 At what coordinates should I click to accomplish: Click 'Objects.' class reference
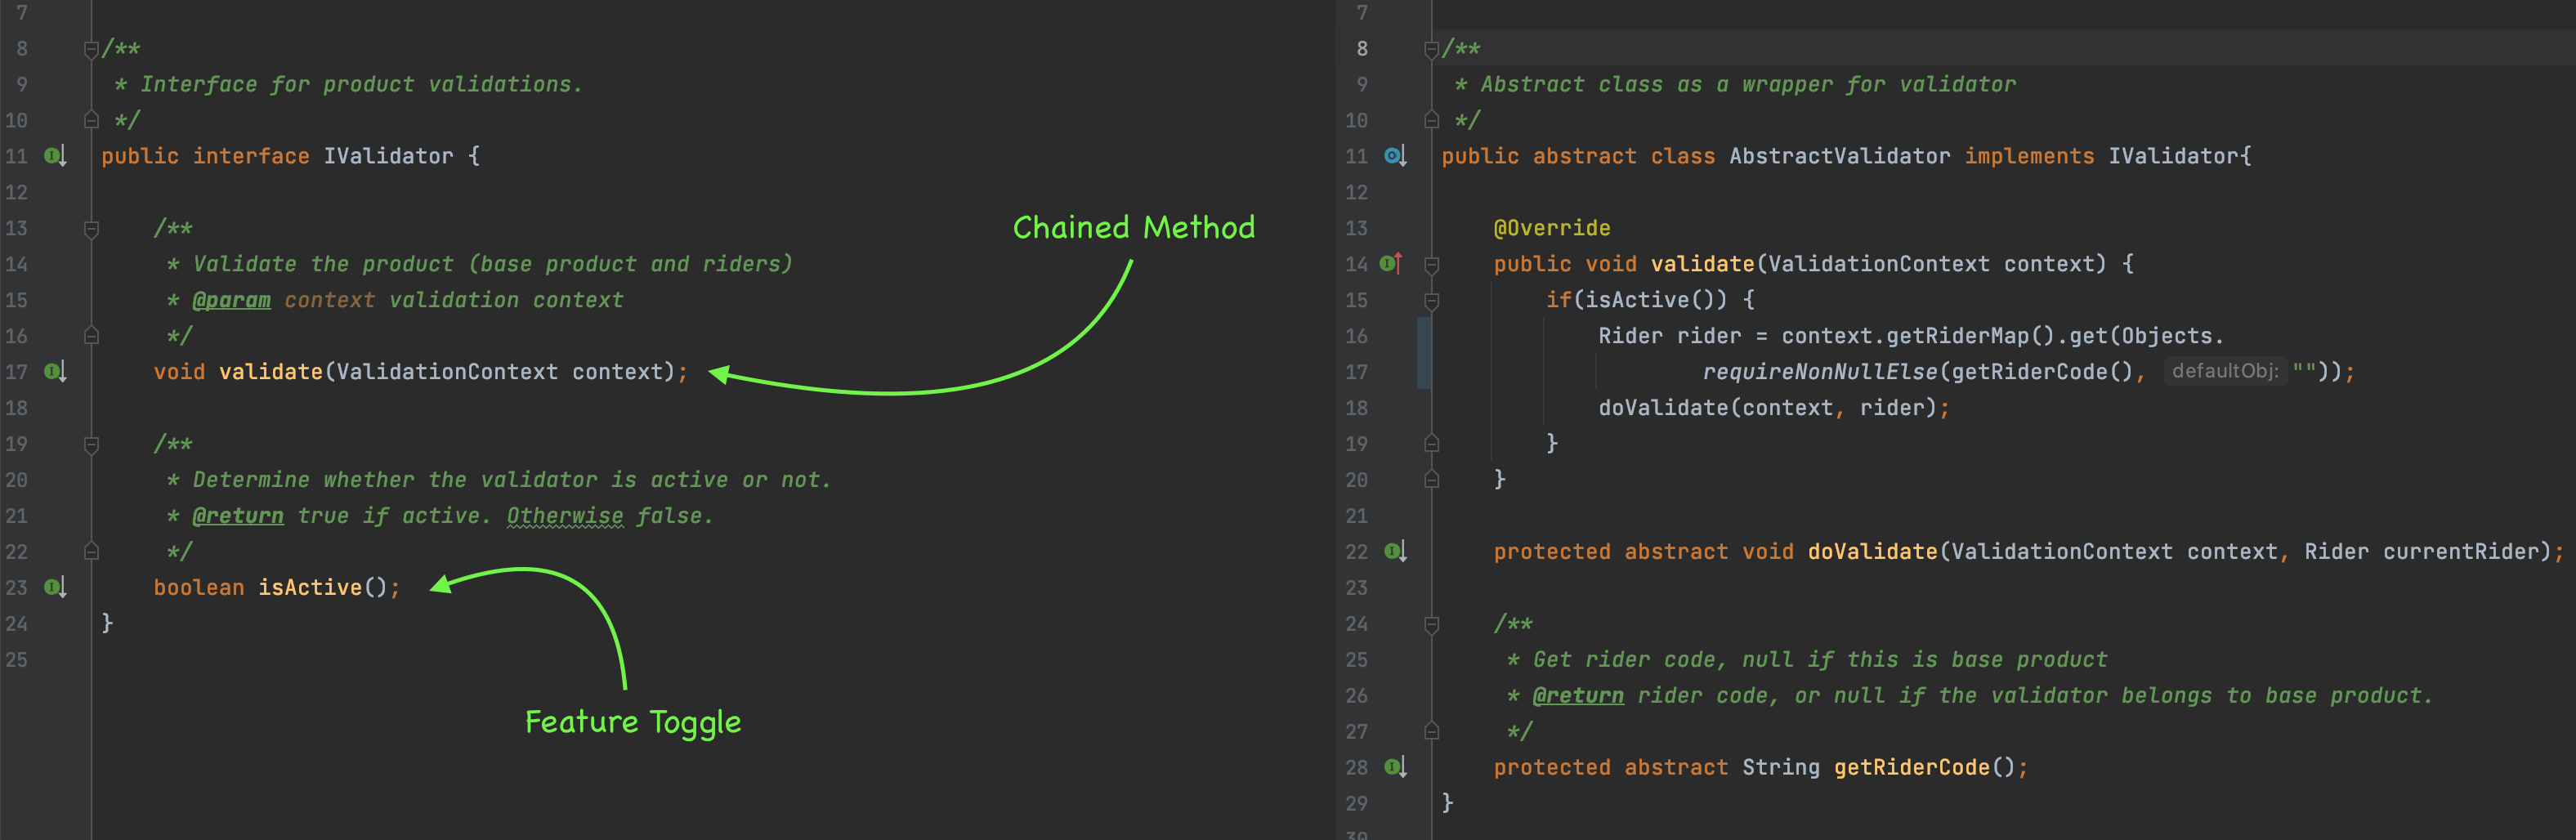pyautogui.click(x=2173, y=336)
